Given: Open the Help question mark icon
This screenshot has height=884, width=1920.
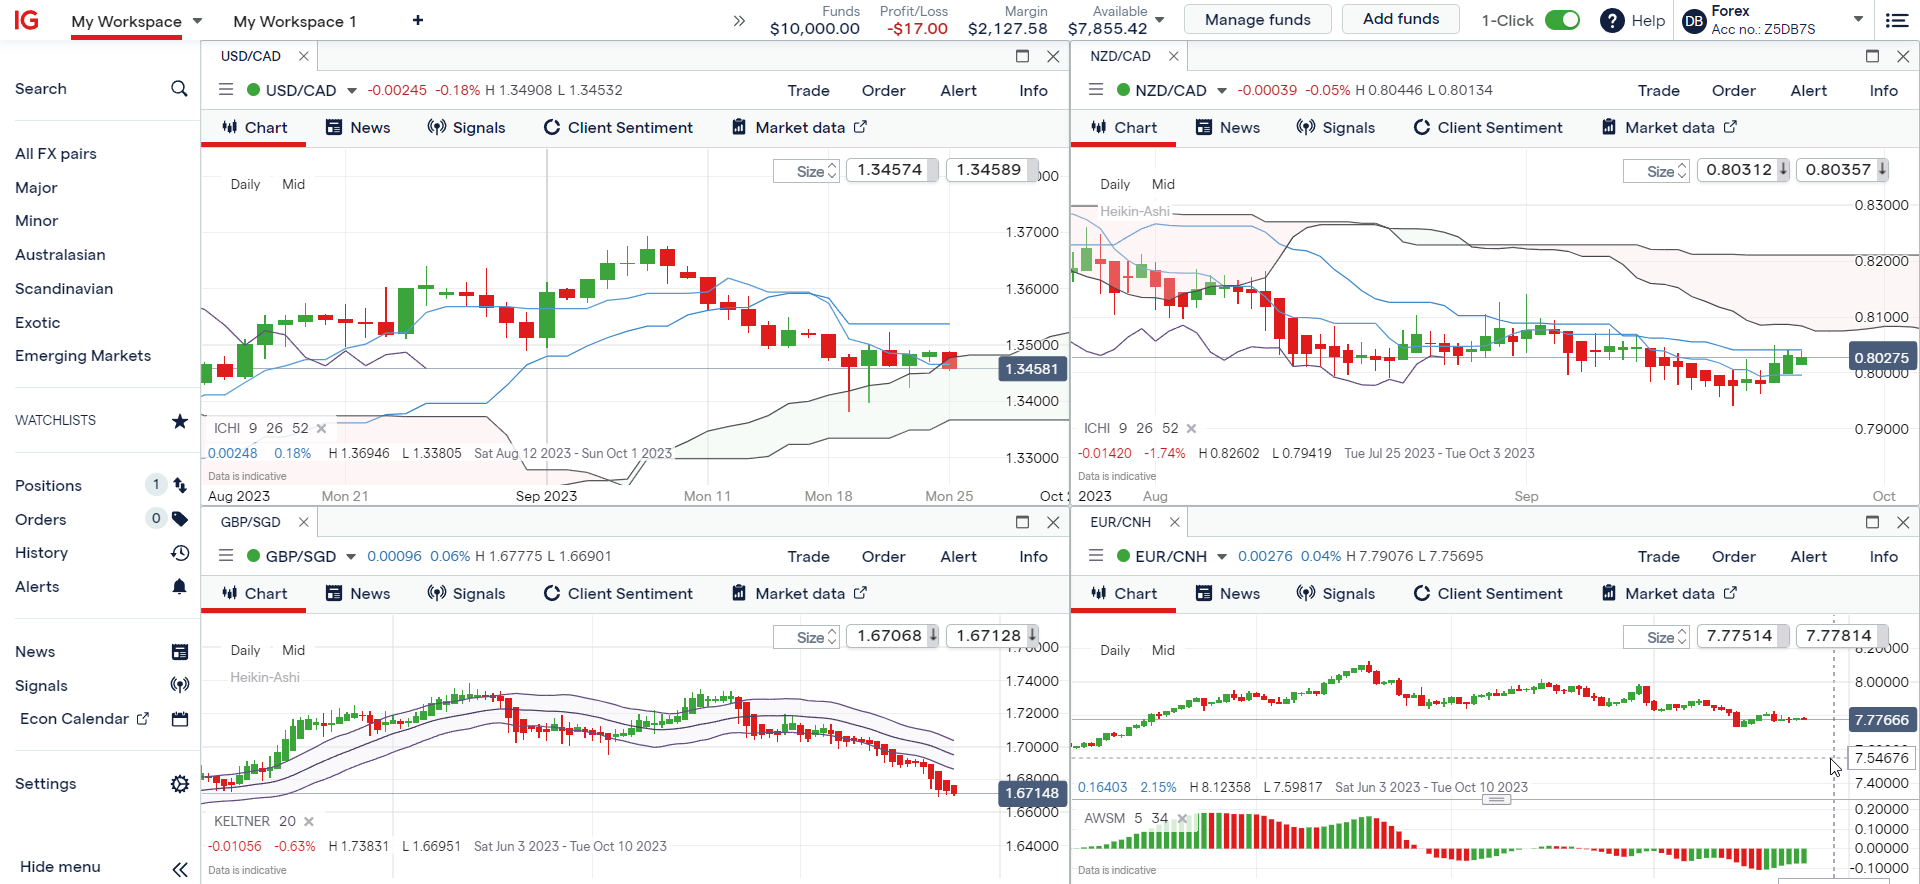Looking at the screenshot, I should 1612,21.
